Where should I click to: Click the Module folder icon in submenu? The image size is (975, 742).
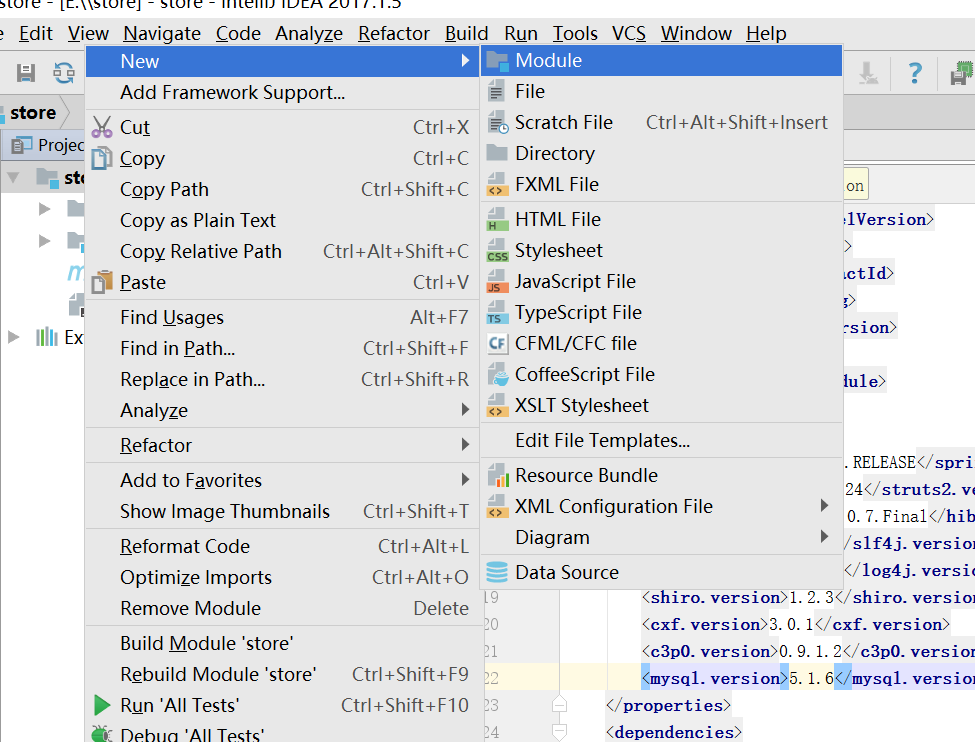[x=497, y=61]
